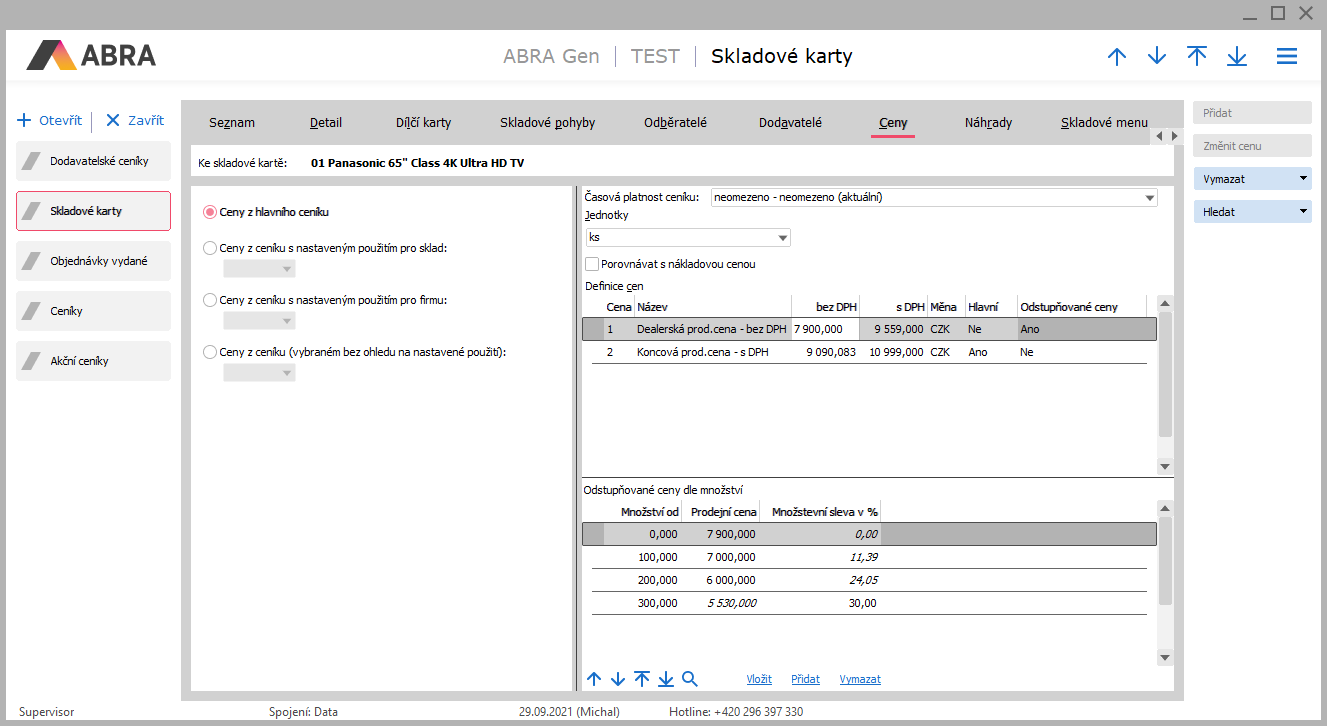Image resolution: width=1327 pixels, height=726 pixels.
Task: Switch to the Skladové pohyby tab
Action: pos(547,123)
